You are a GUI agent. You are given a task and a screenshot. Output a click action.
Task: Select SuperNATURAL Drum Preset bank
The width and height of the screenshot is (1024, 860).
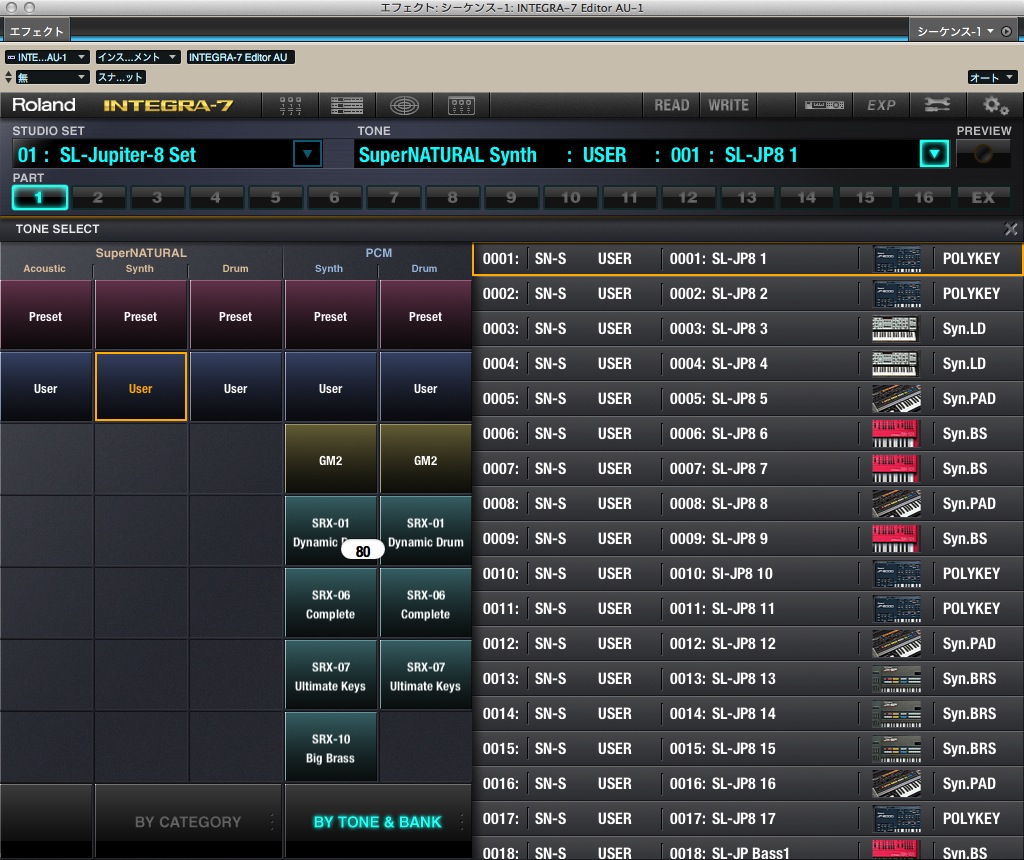tap(235, 316)
